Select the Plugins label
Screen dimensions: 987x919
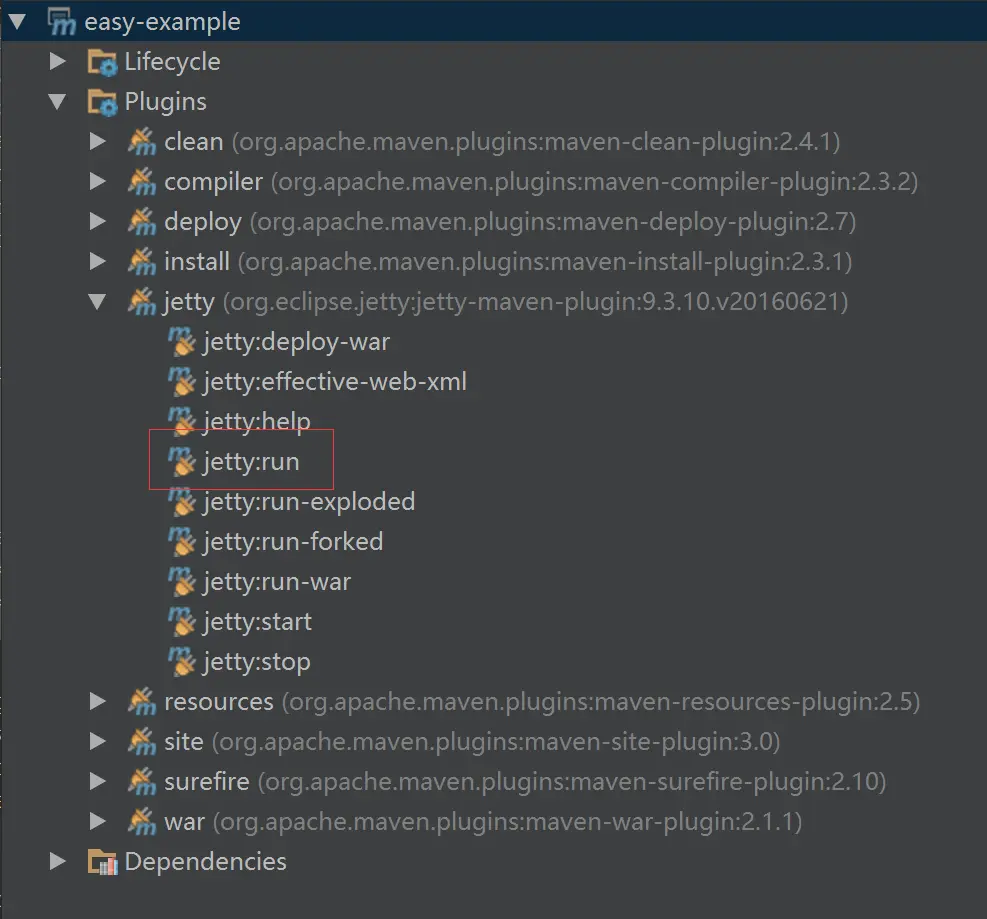(166, 103)
